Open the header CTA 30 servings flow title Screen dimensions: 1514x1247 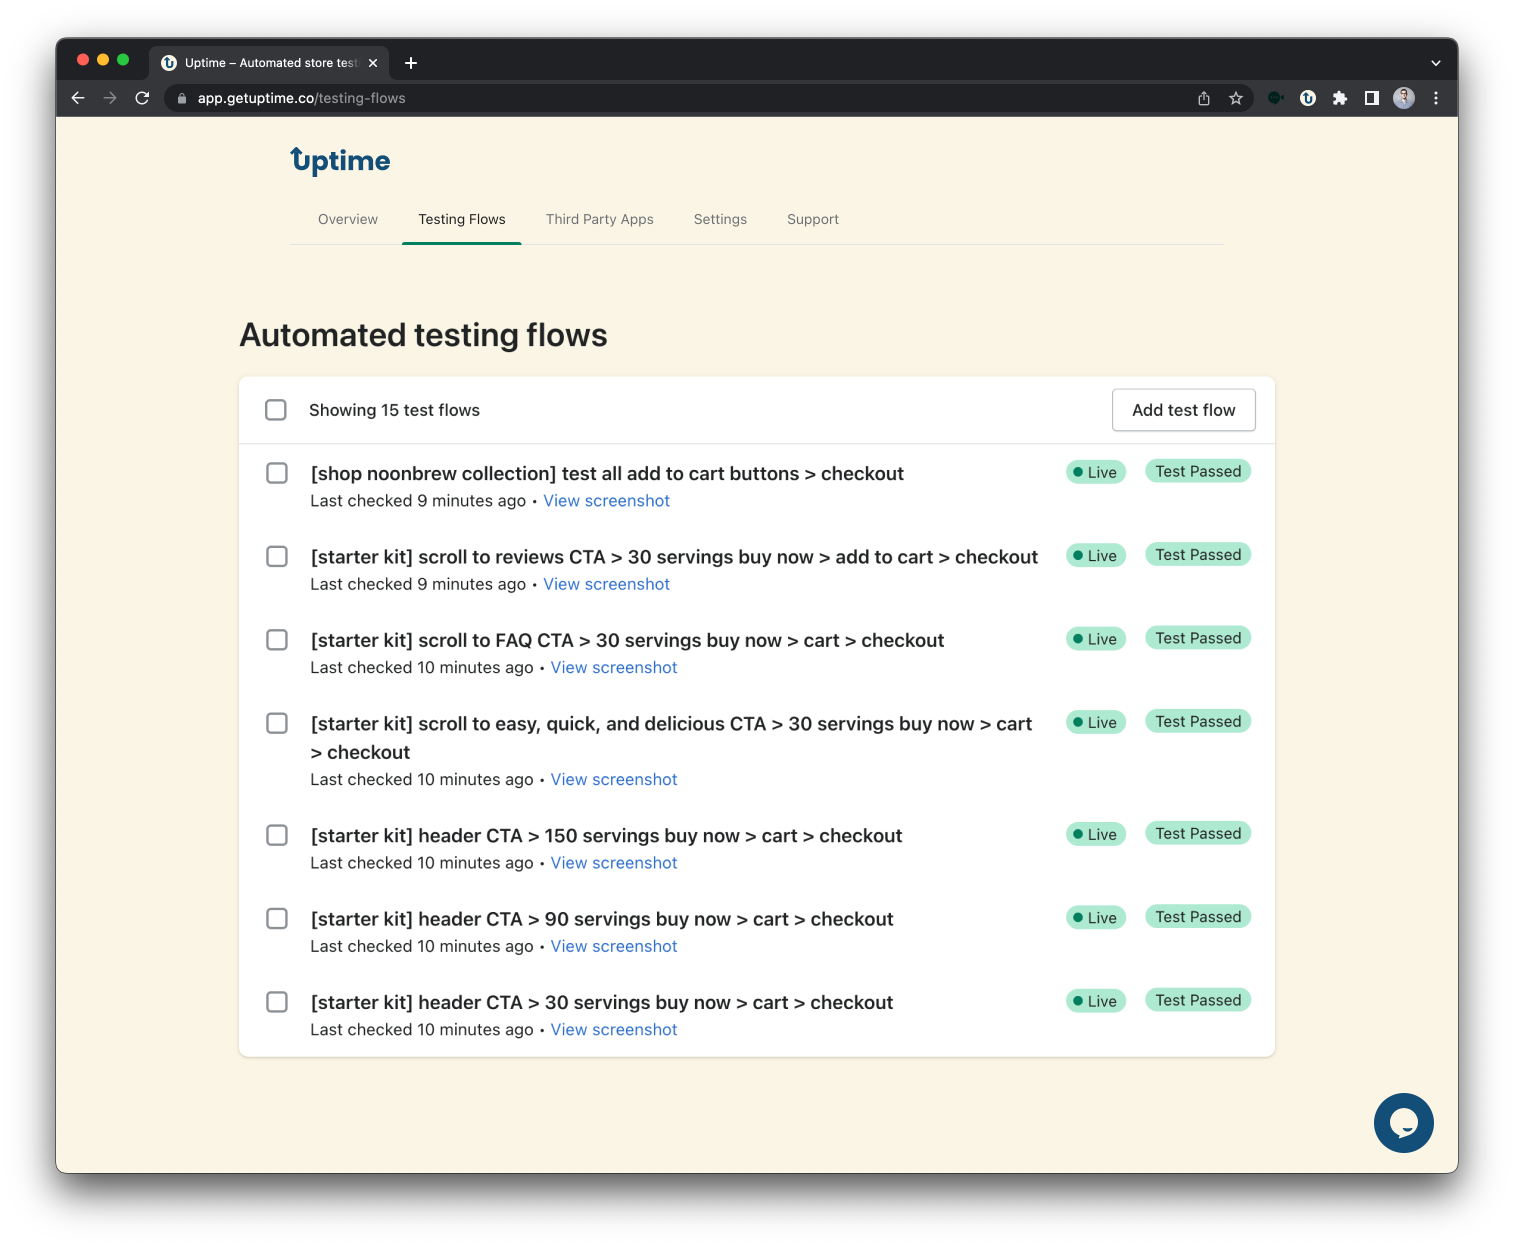tap(602, 1003)
